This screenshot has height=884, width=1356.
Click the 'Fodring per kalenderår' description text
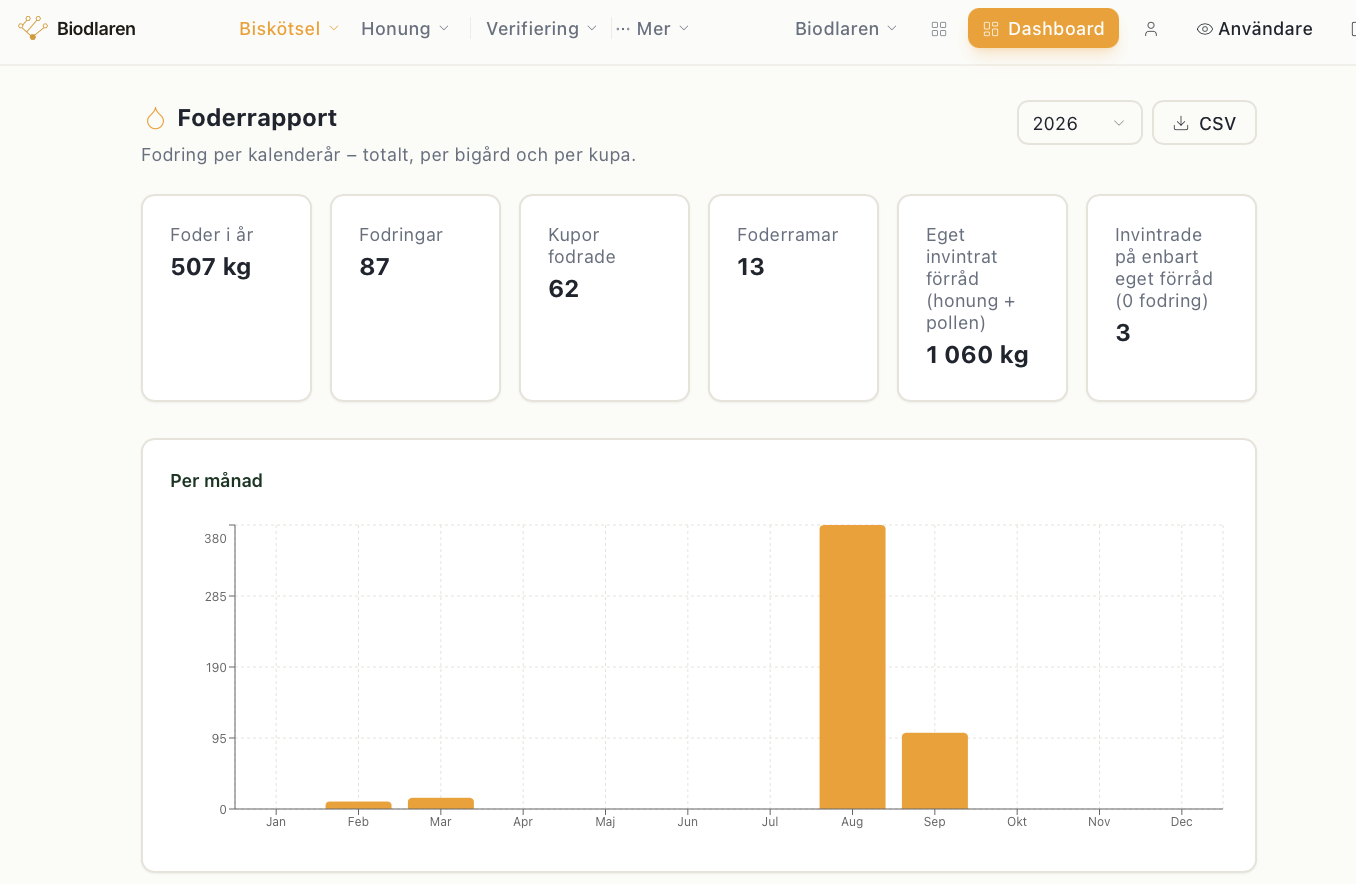(389, 155)
